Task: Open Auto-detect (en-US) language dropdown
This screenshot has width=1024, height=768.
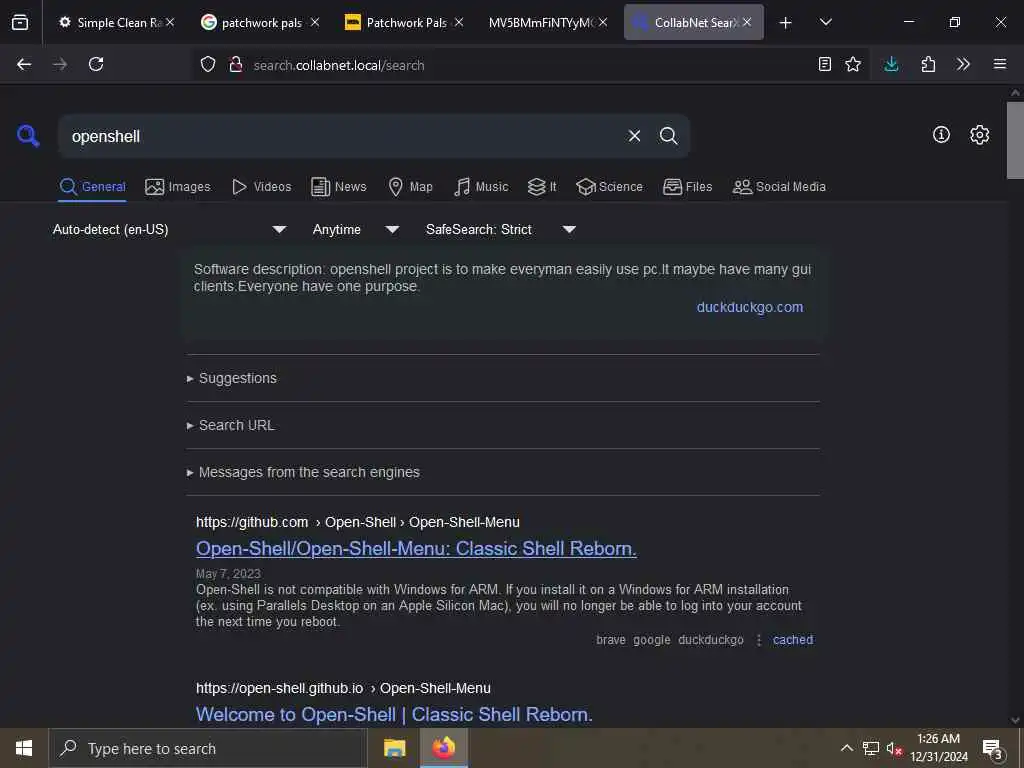Action: (169, 229)
